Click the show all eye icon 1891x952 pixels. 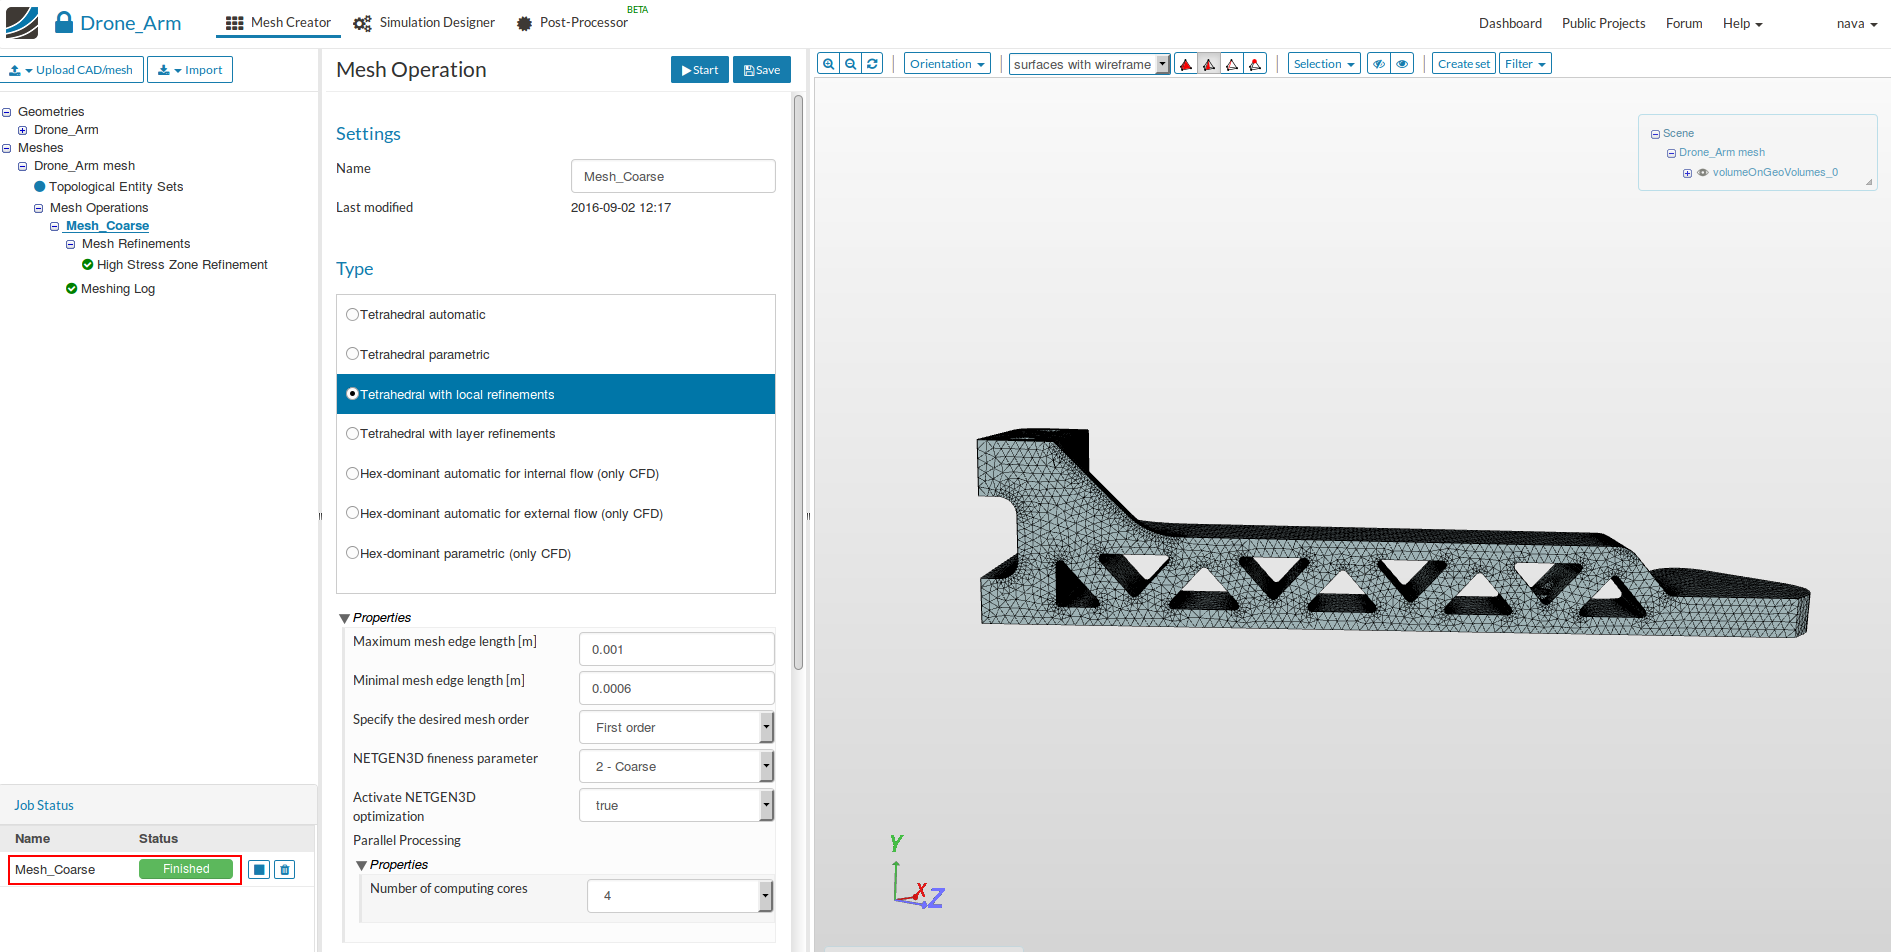[1402, 64]
